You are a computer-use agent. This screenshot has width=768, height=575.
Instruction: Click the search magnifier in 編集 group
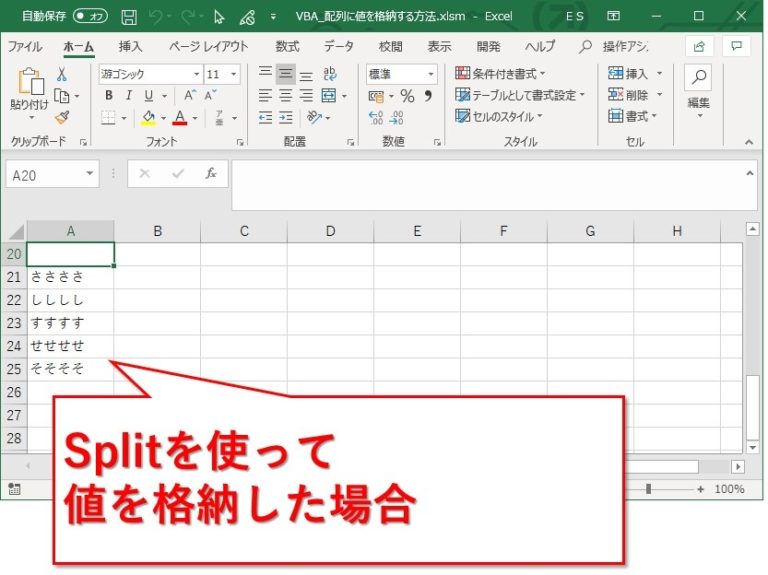(x=699, y=78)
